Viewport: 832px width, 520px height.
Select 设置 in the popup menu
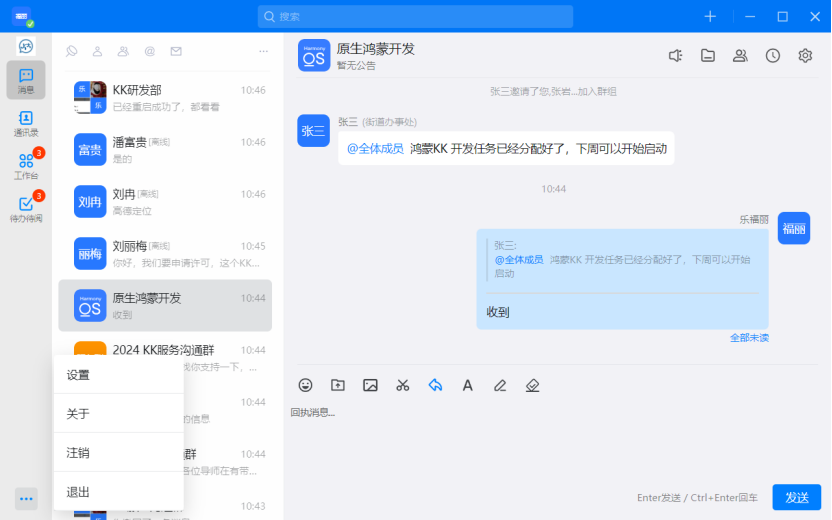(x=119, y=375)
